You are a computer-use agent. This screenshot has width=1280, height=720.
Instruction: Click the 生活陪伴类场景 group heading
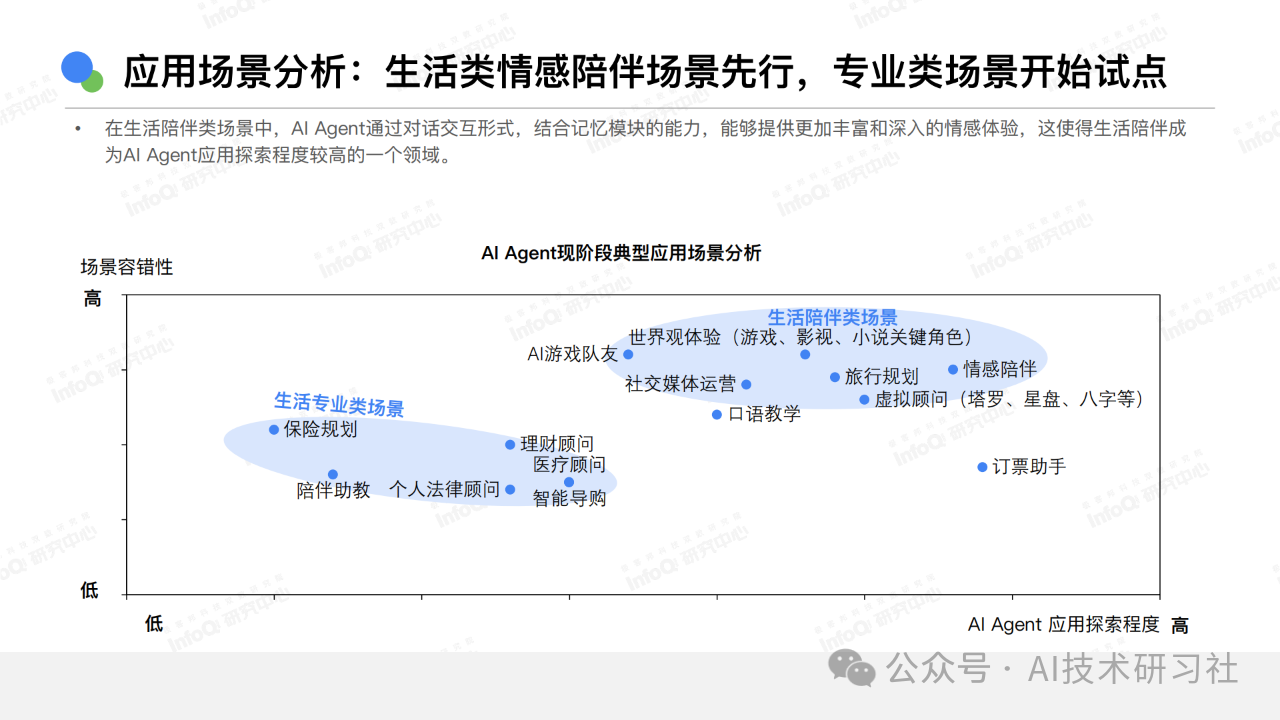point(832,318)
